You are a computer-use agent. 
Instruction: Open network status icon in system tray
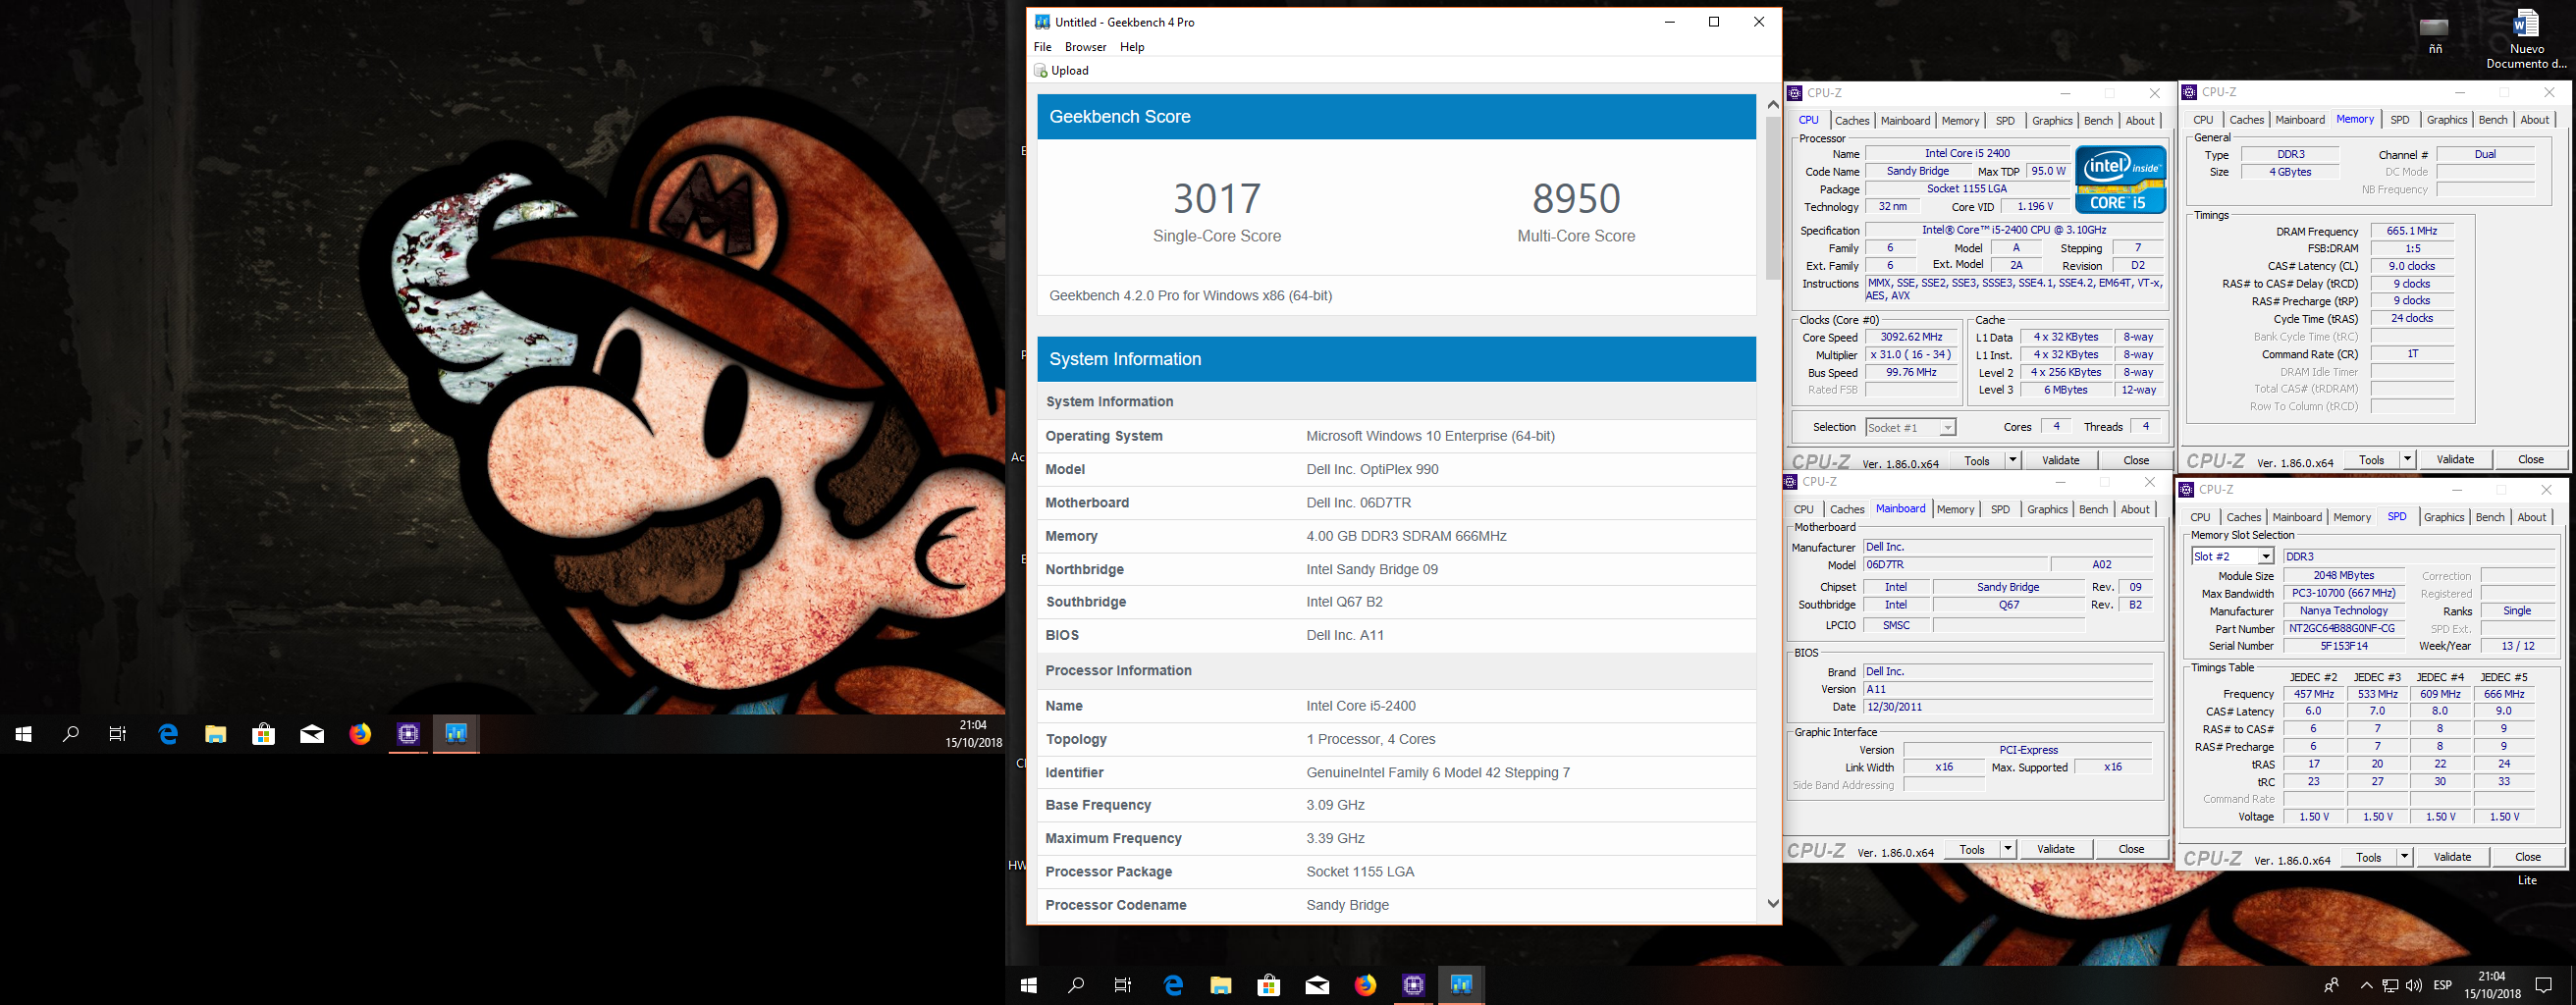(2390, 985)
